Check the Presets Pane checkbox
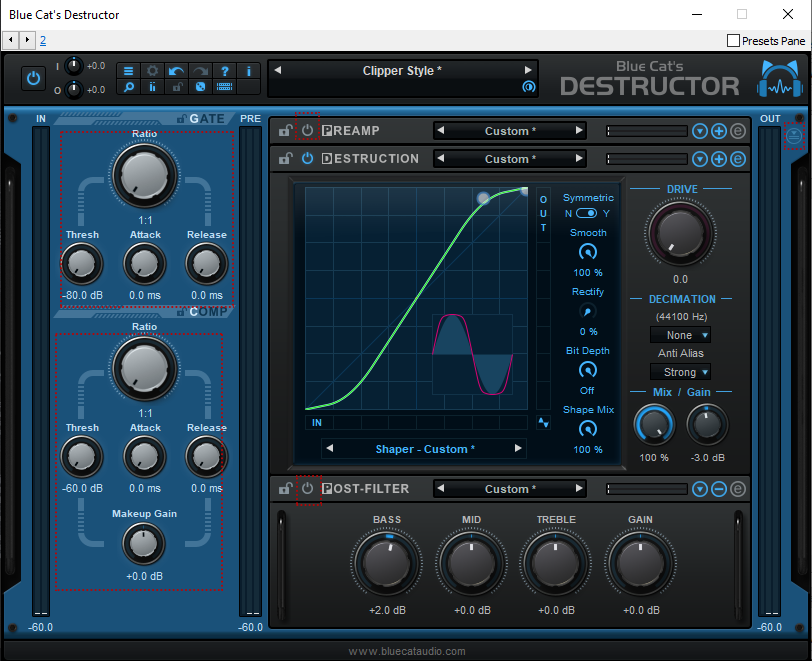Screen dimensions: 812x661 pos(733,40)
